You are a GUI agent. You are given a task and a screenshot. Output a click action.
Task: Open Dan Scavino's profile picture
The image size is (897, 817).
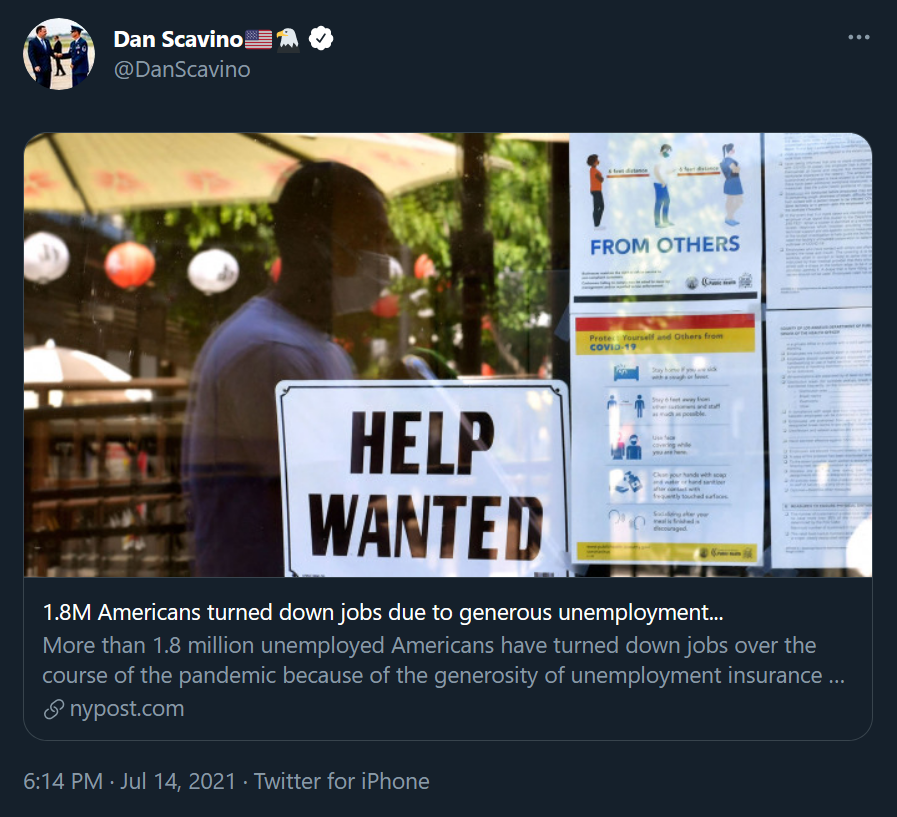coord(59,54)
